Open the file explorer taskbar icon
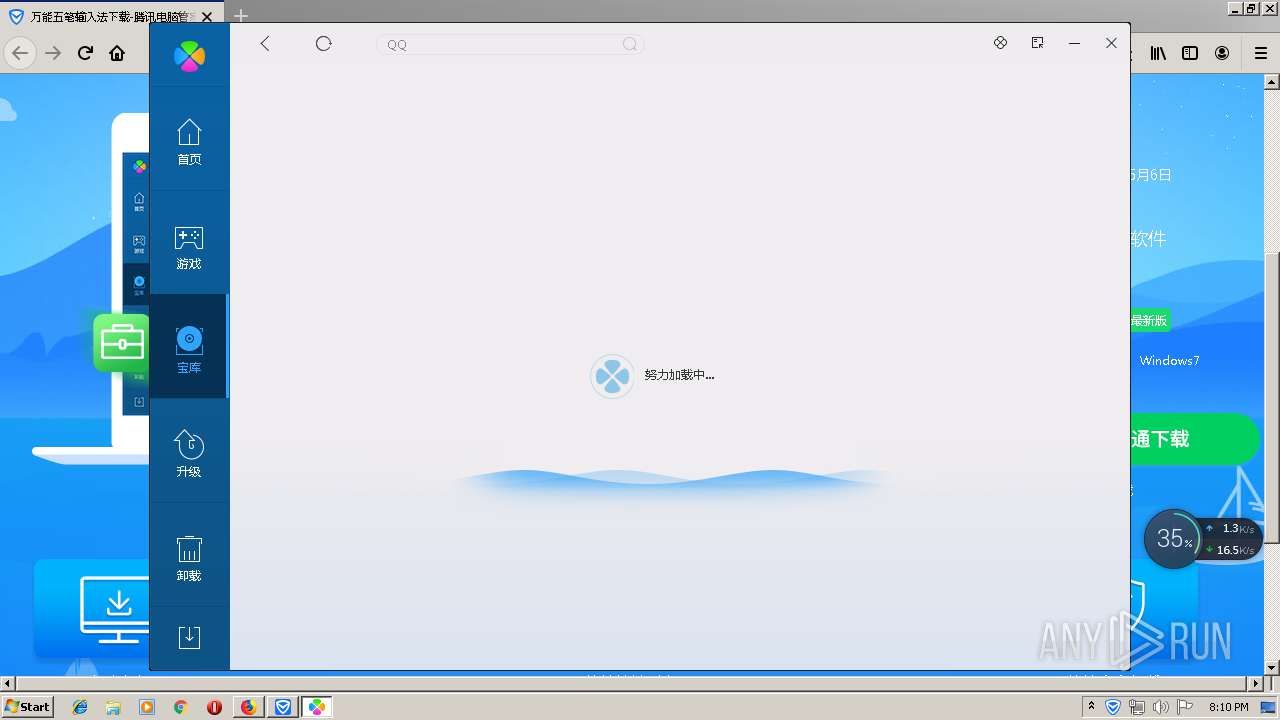The image size is (1280, 720). (x=113, y=707)
